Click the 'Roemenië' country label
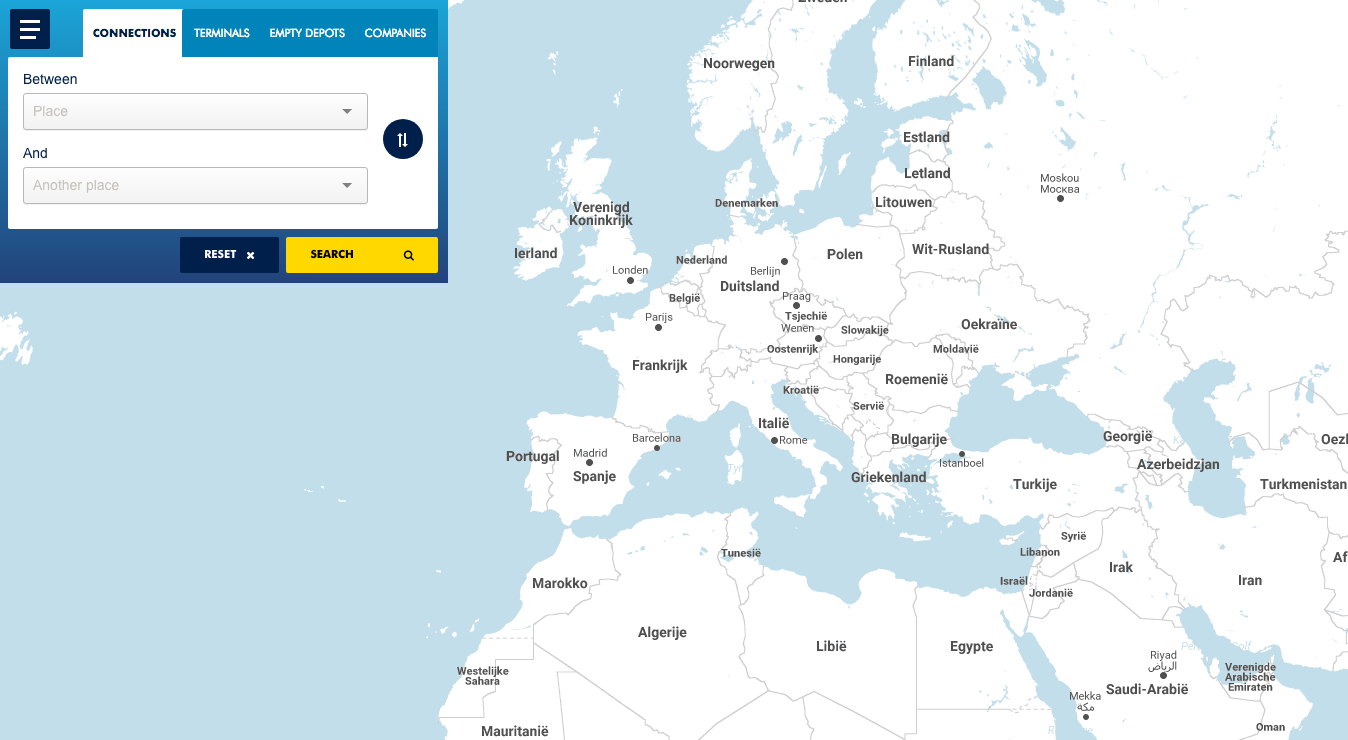This screenshot has width=1348, height=740. [x=917, y=380]
